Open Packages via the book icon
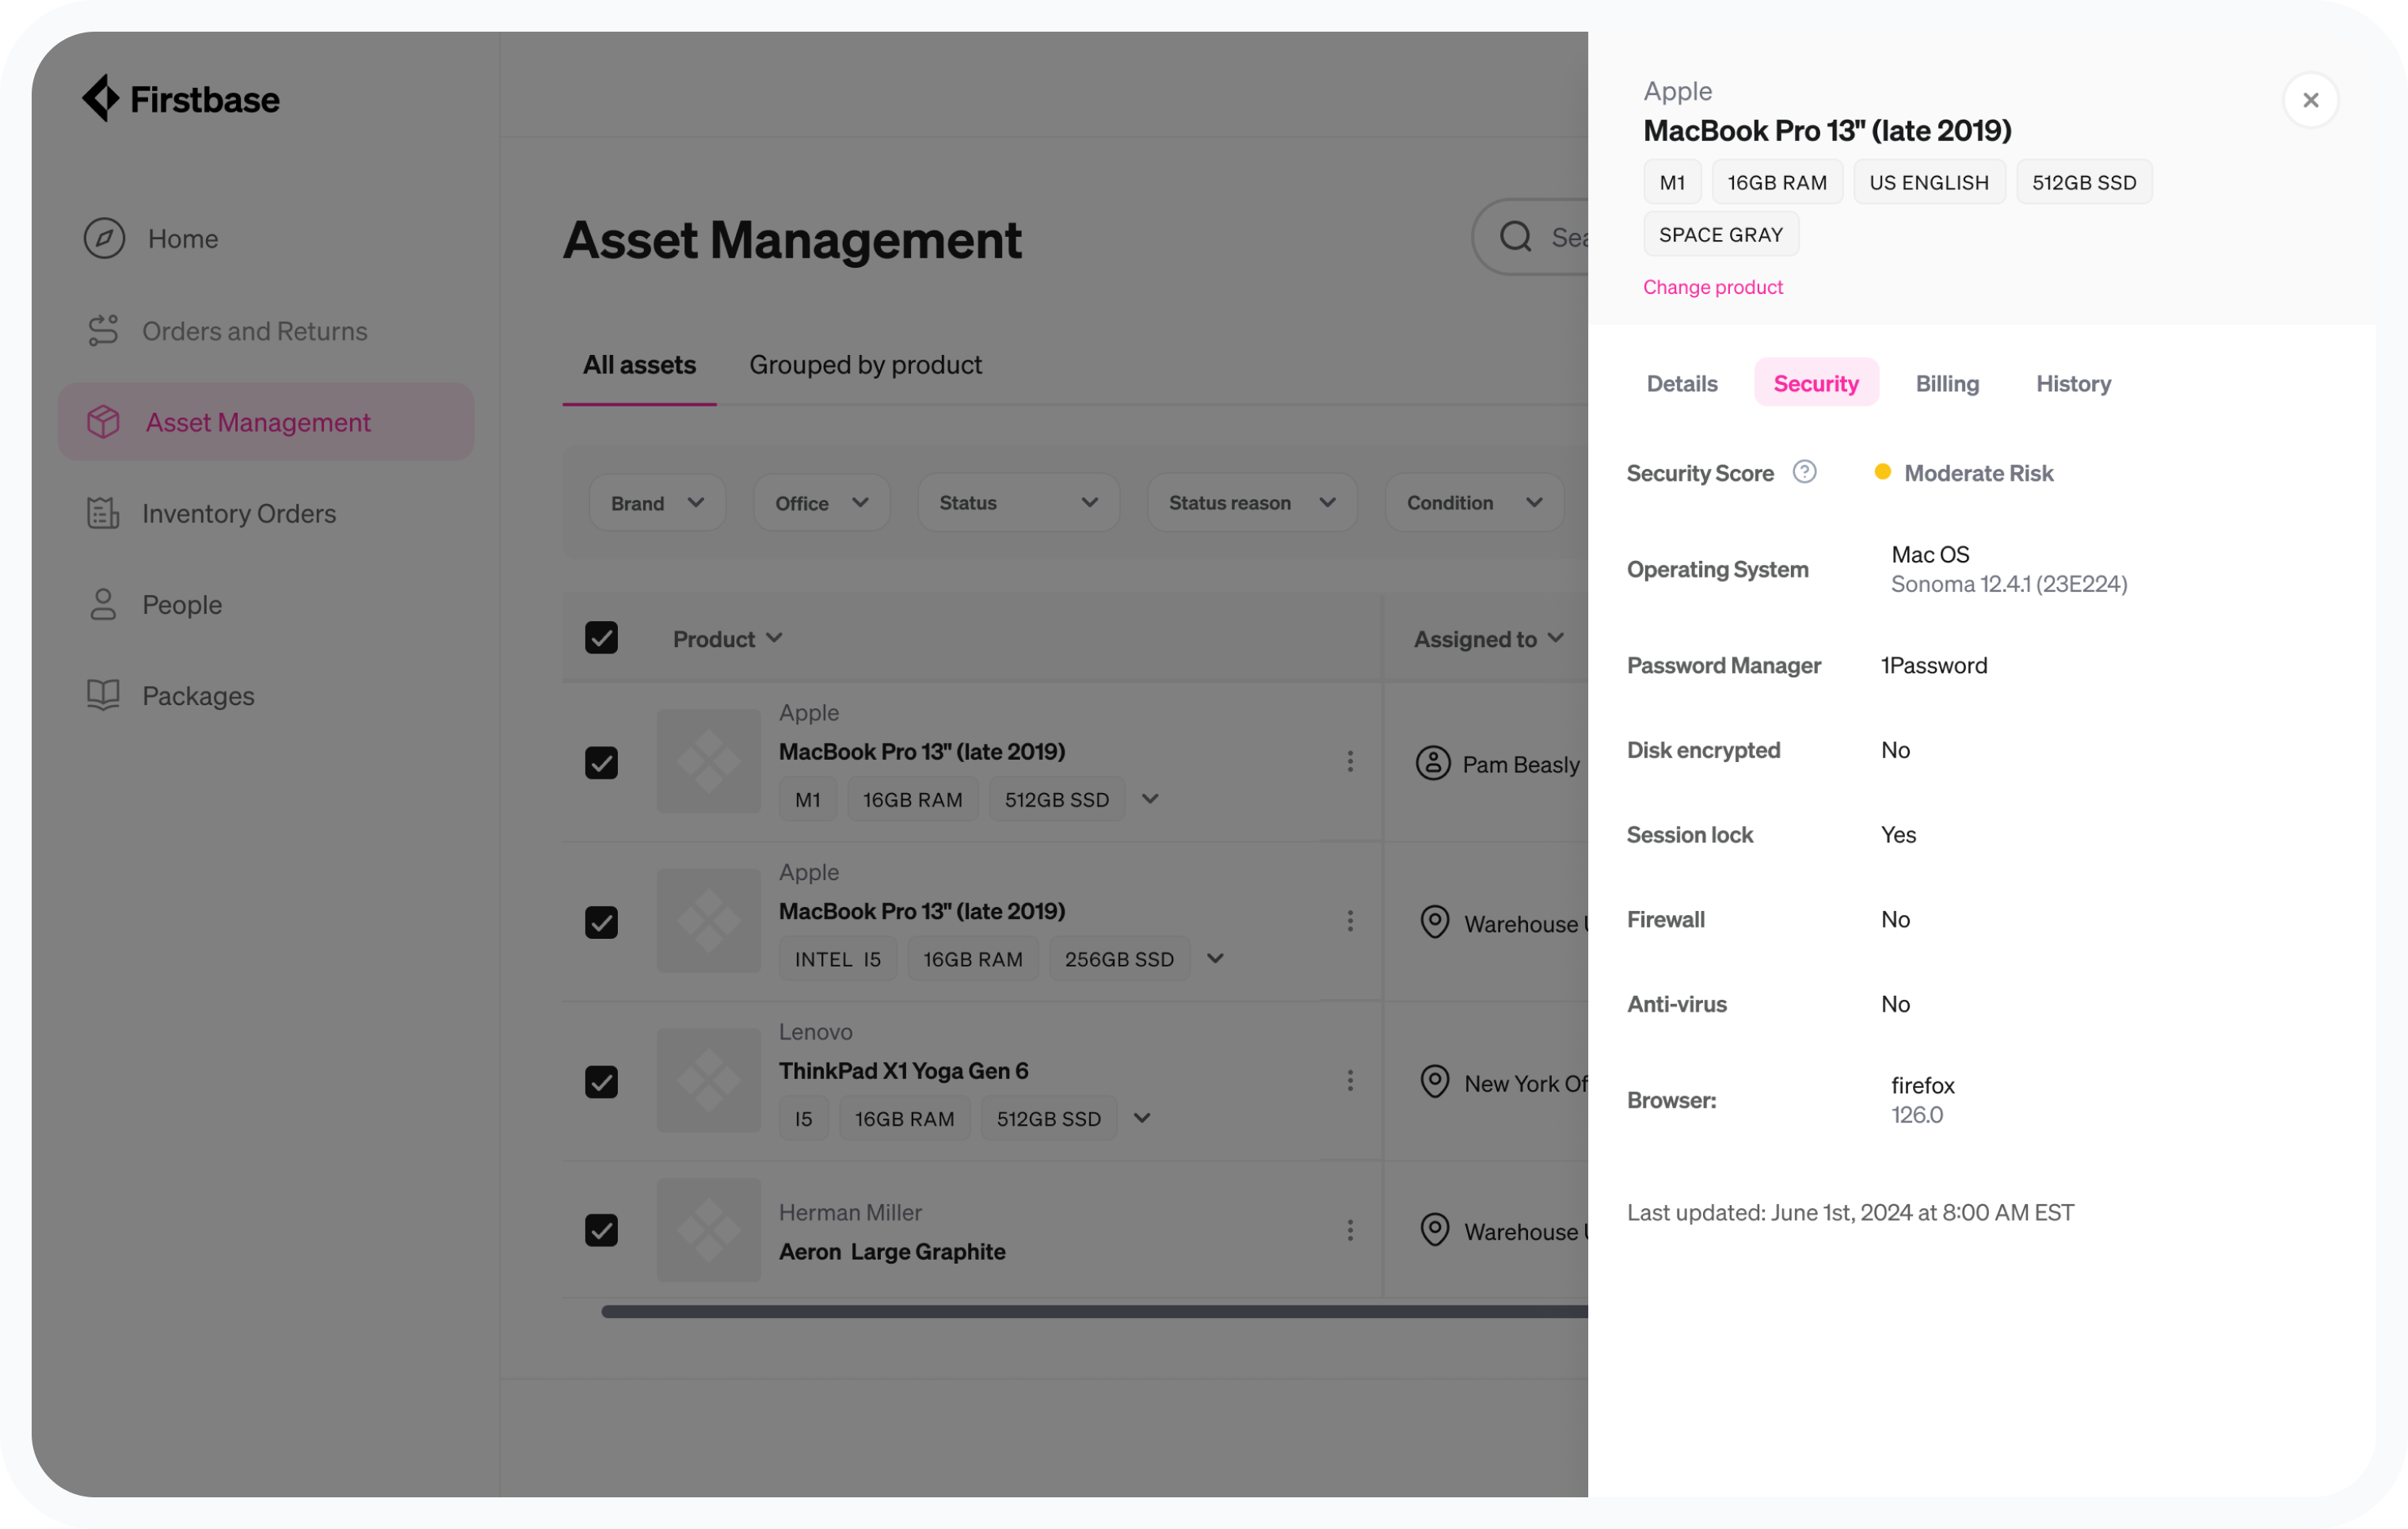Viewport: 2408px width, 1529px height. [x=103, y=695]
